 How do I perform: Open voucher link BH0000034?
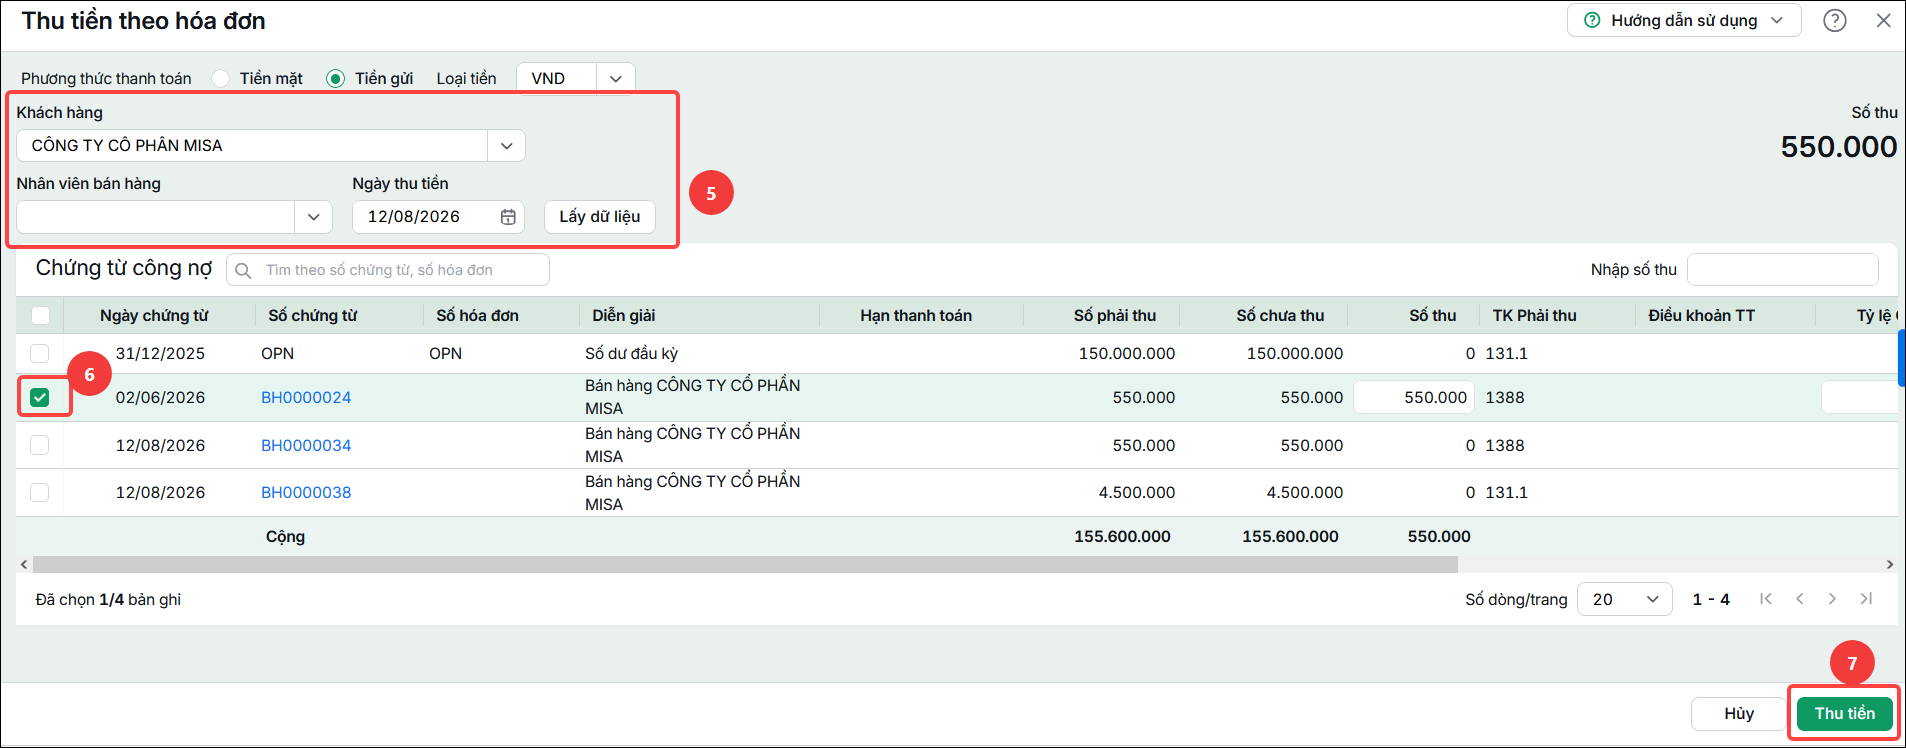coord(306,445)
